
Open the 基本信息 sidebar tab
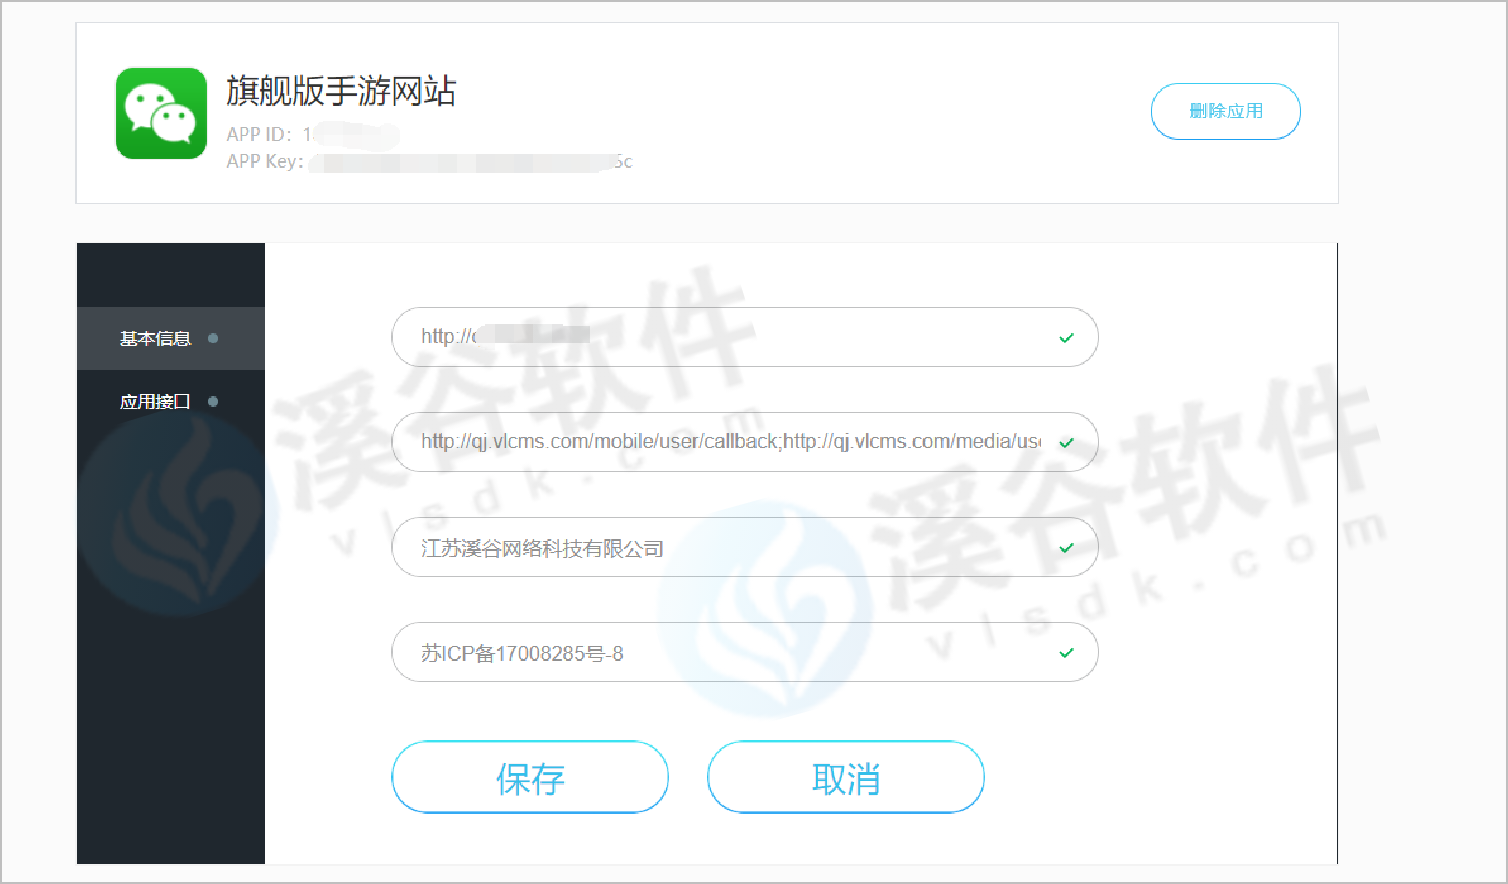171,338
